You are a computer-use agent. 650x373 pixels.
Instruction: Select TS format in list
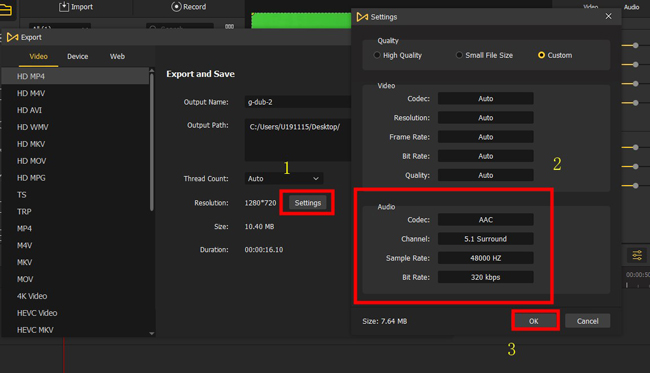[x=75, y=195]
